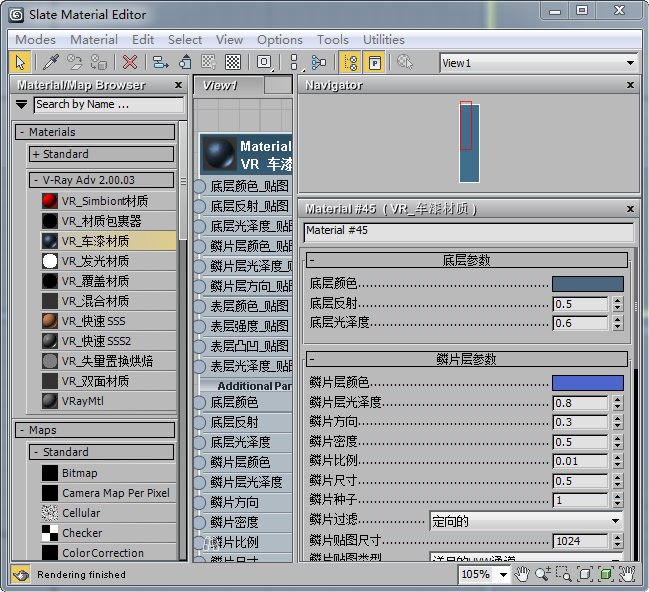Select the Pan tool hand icon

pyautogui.click(x=522, y=574)
